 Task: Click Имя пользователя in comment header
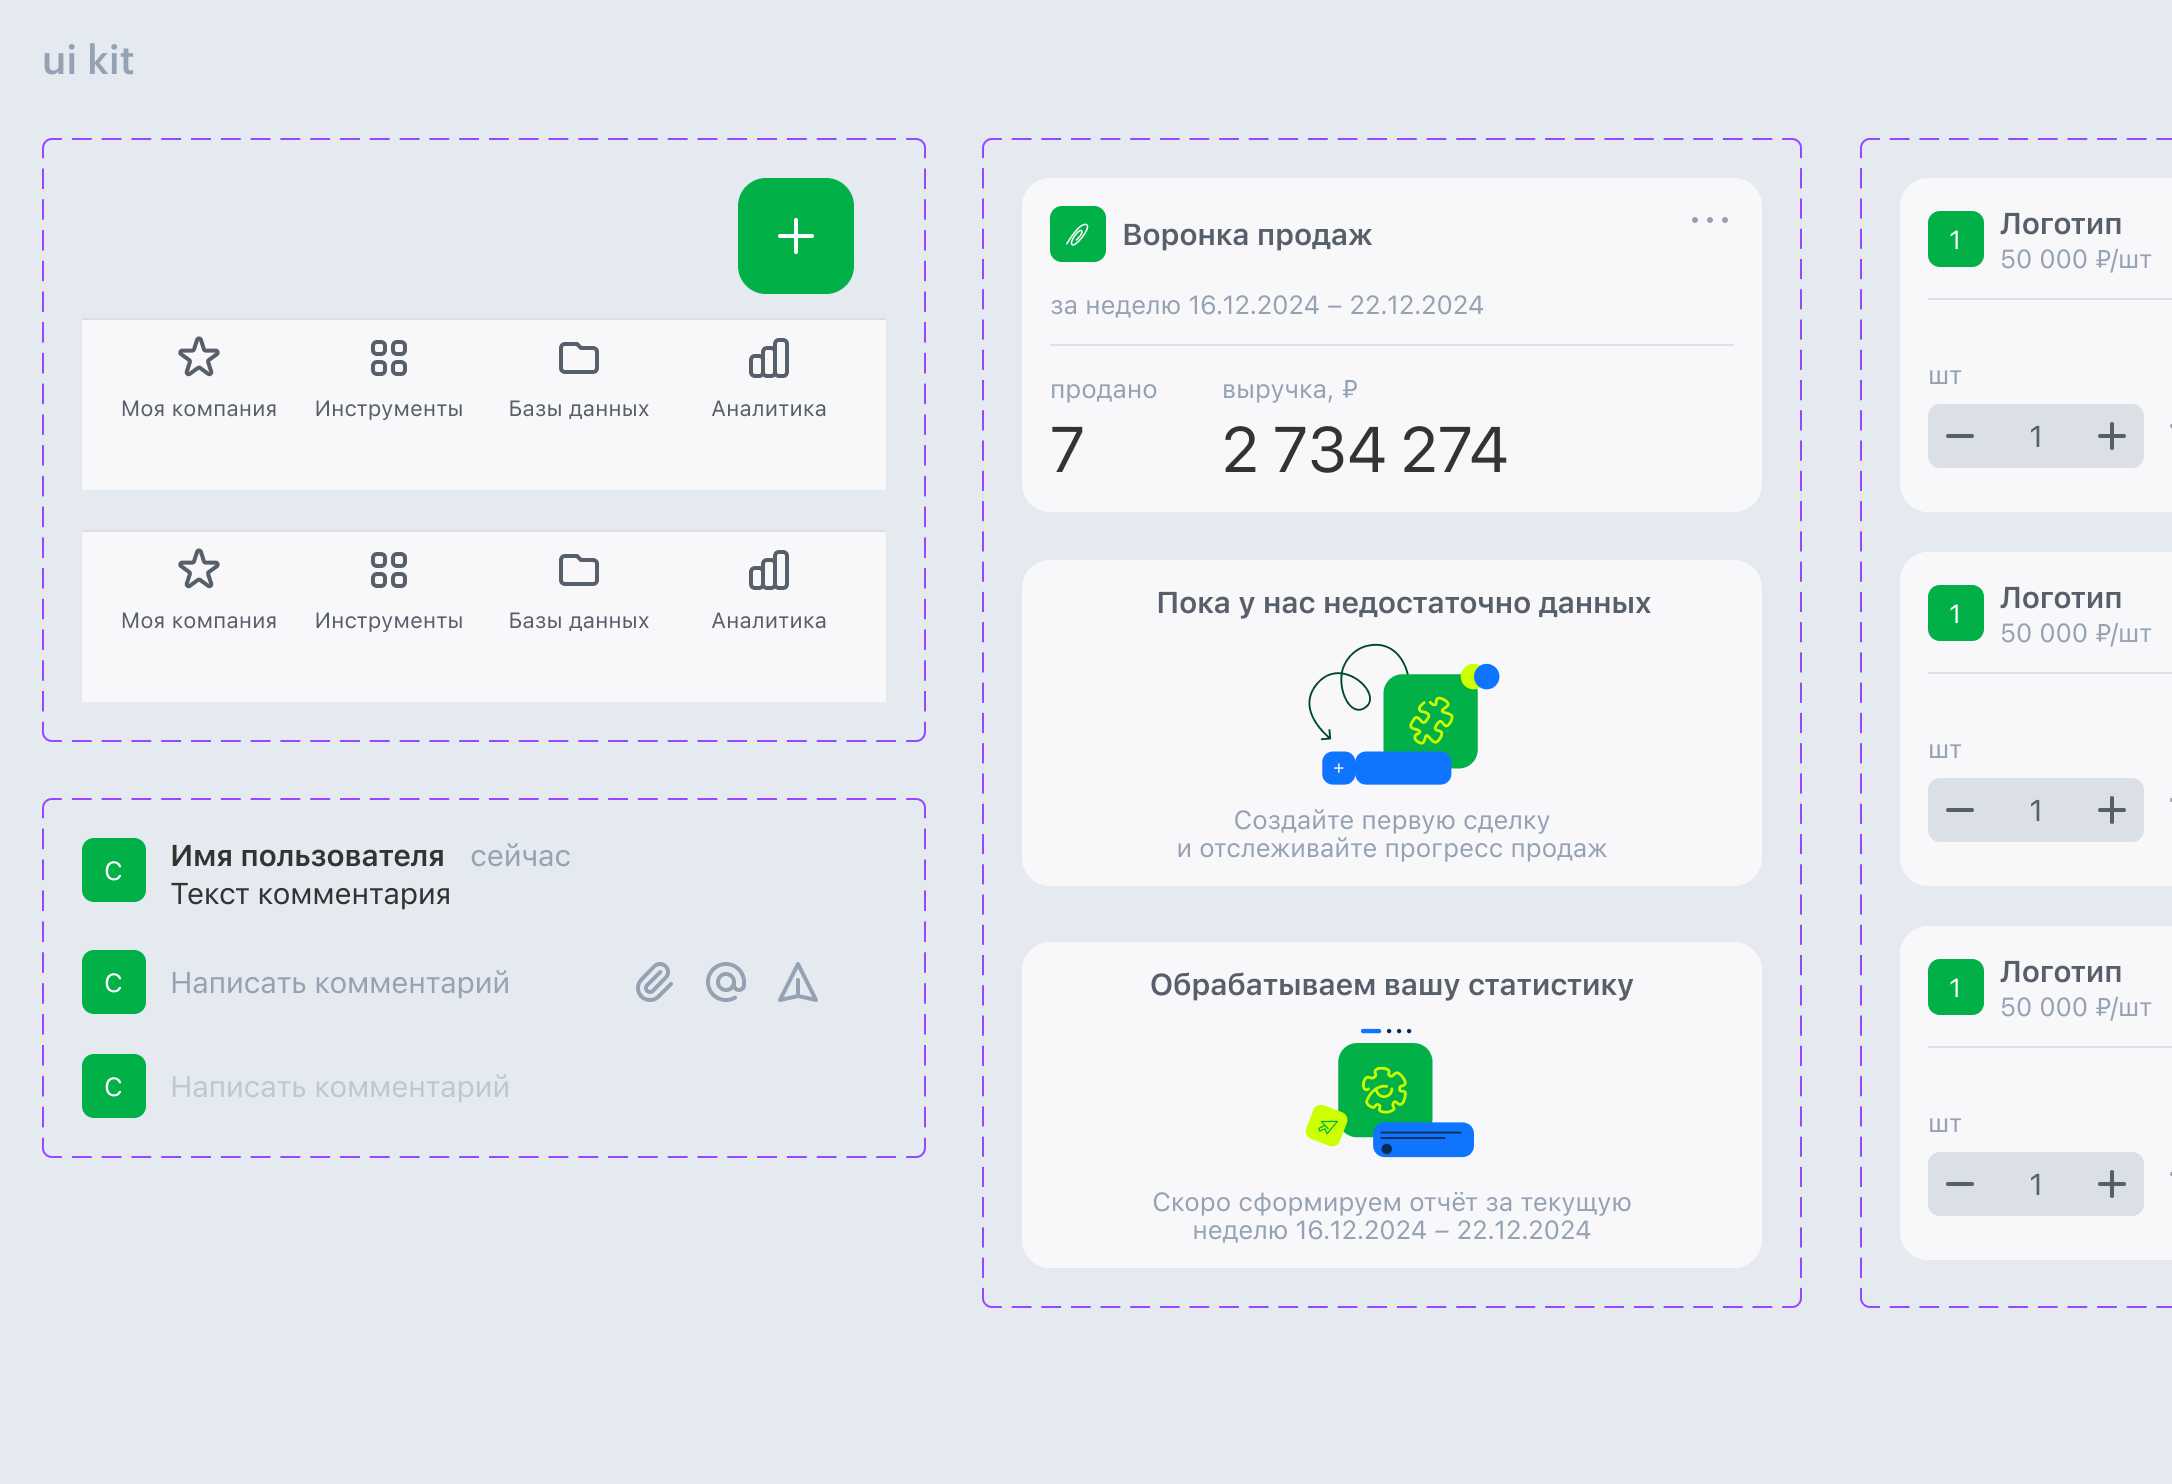(307, 856)
